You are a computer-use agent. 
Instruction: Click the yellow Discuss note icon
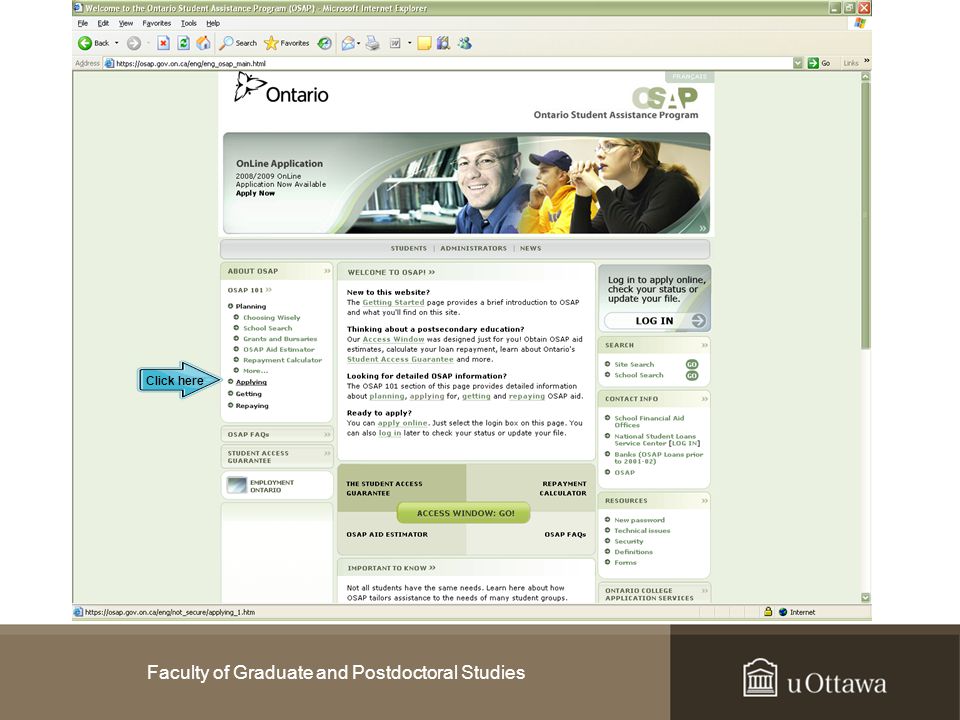(x=424, y=43)
